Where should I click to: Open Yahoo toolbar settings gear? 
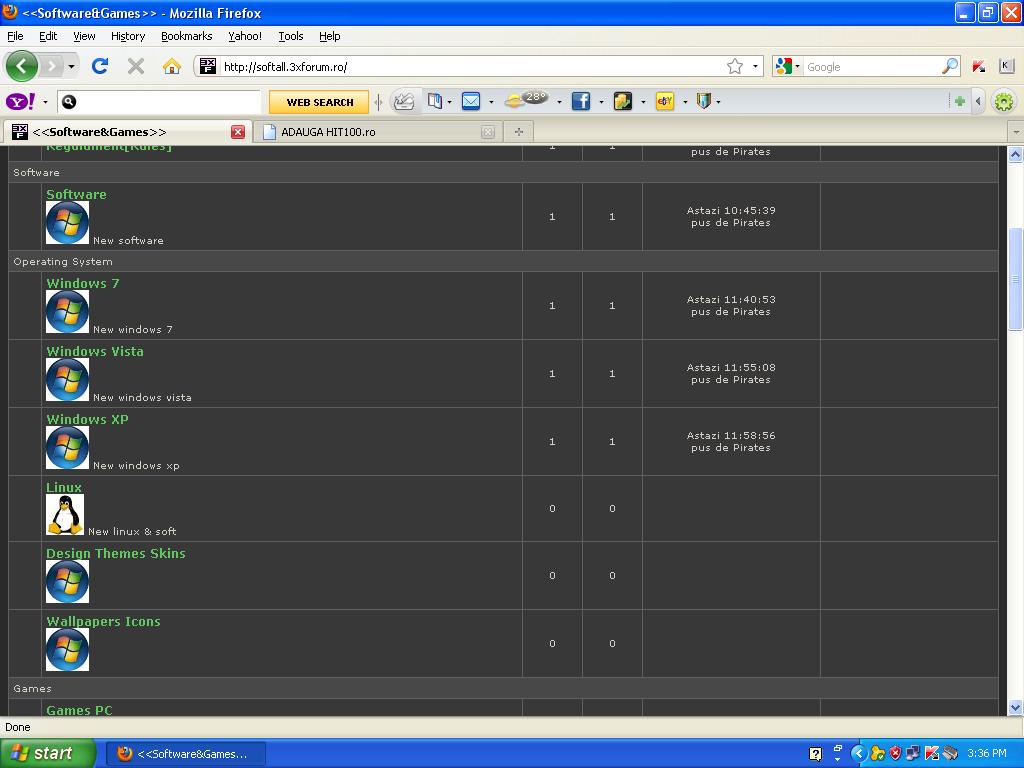[1004, 102]
